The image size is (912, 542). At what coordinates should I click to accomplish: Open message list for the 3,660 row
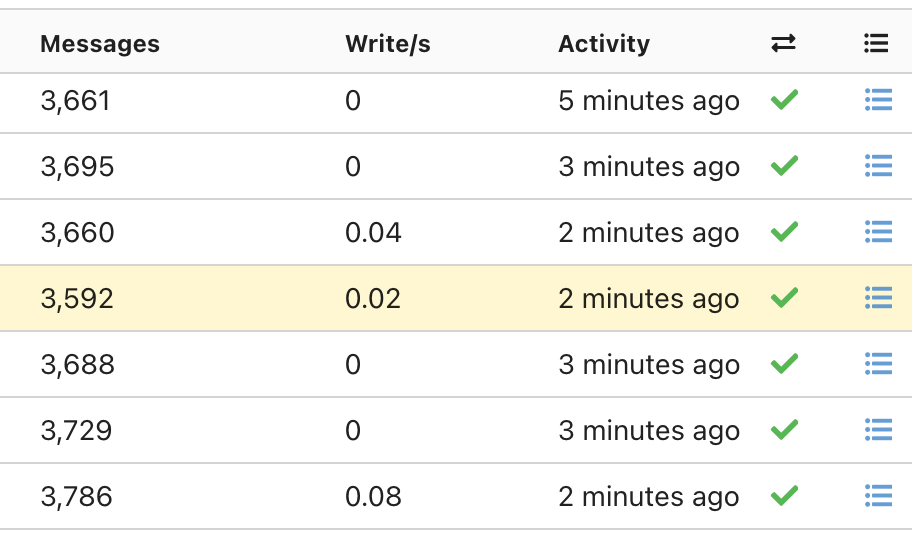pyautogui.click(x=877, y=232)
